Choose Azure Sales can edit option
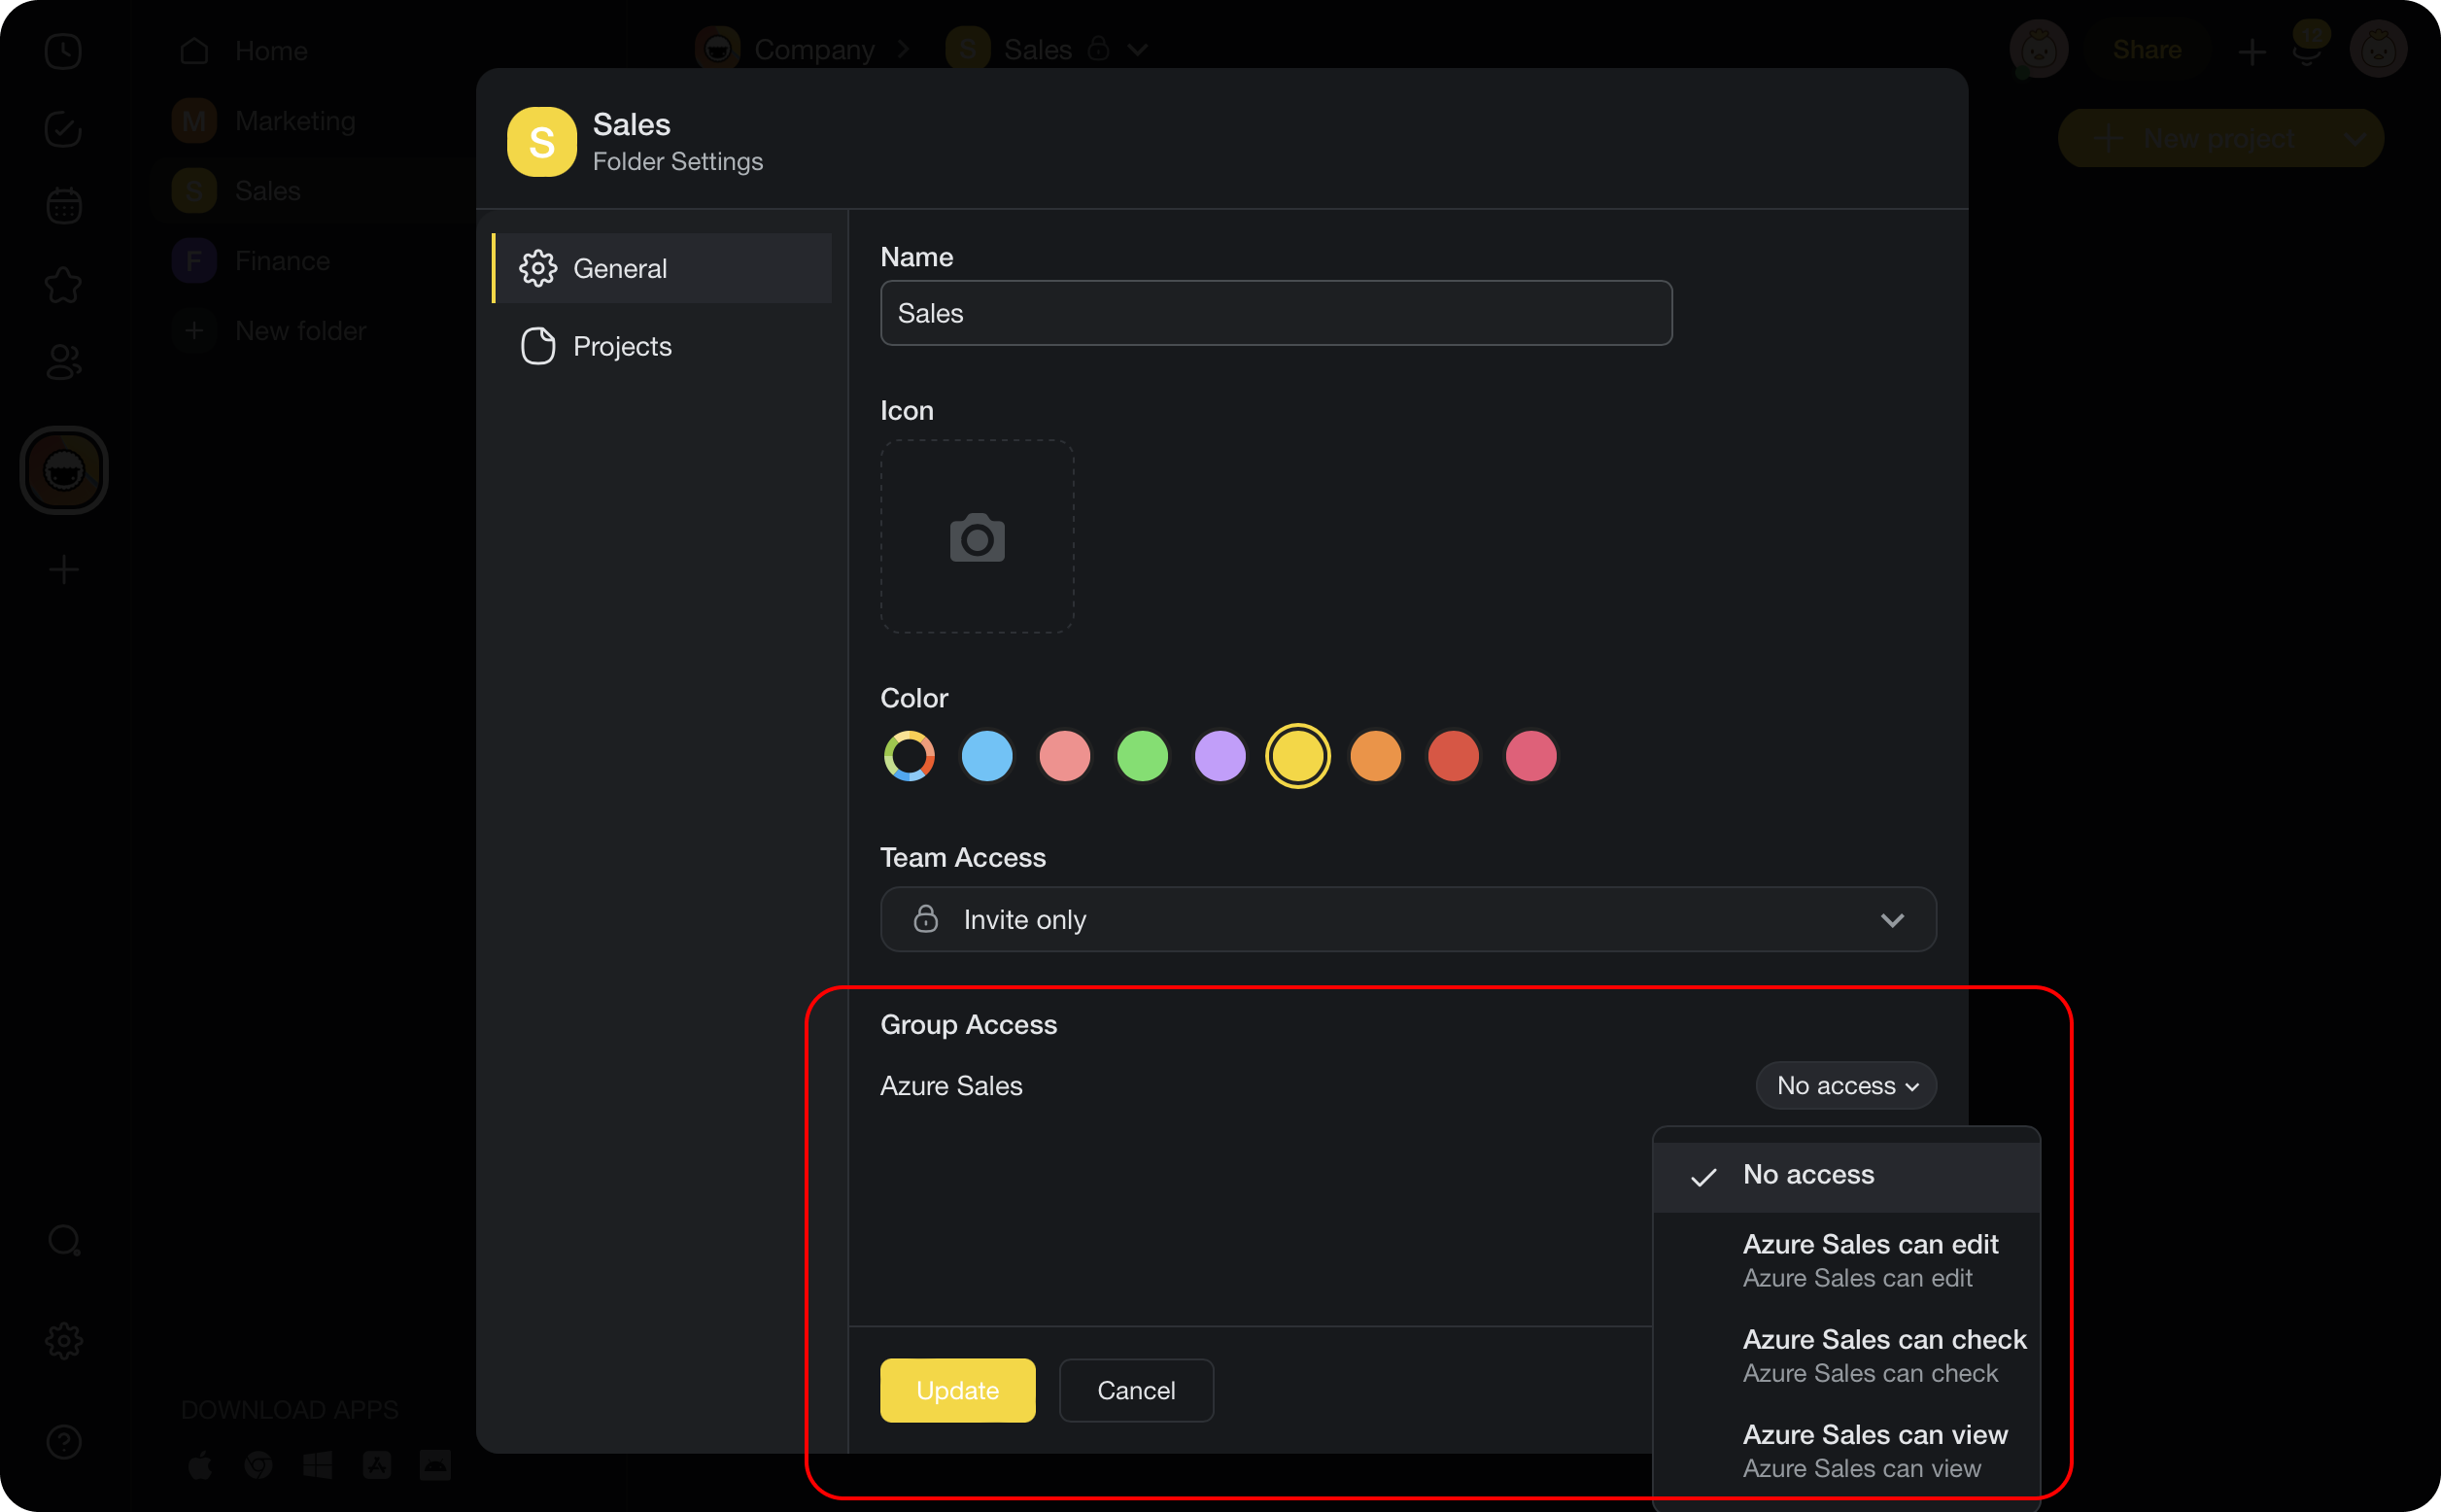2441x1512 pixels. pyautogui.click(x=1869, y=1259)
